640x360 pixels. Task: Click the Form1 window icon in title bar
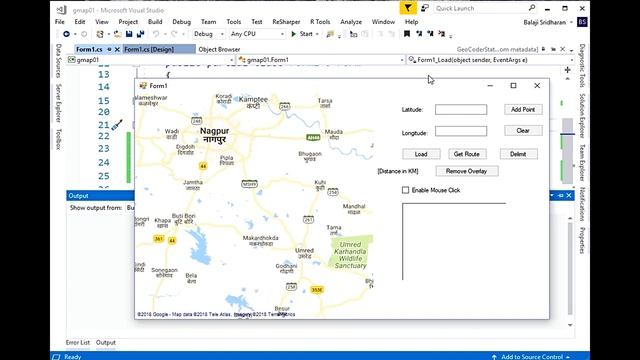[x=143, y=86]
